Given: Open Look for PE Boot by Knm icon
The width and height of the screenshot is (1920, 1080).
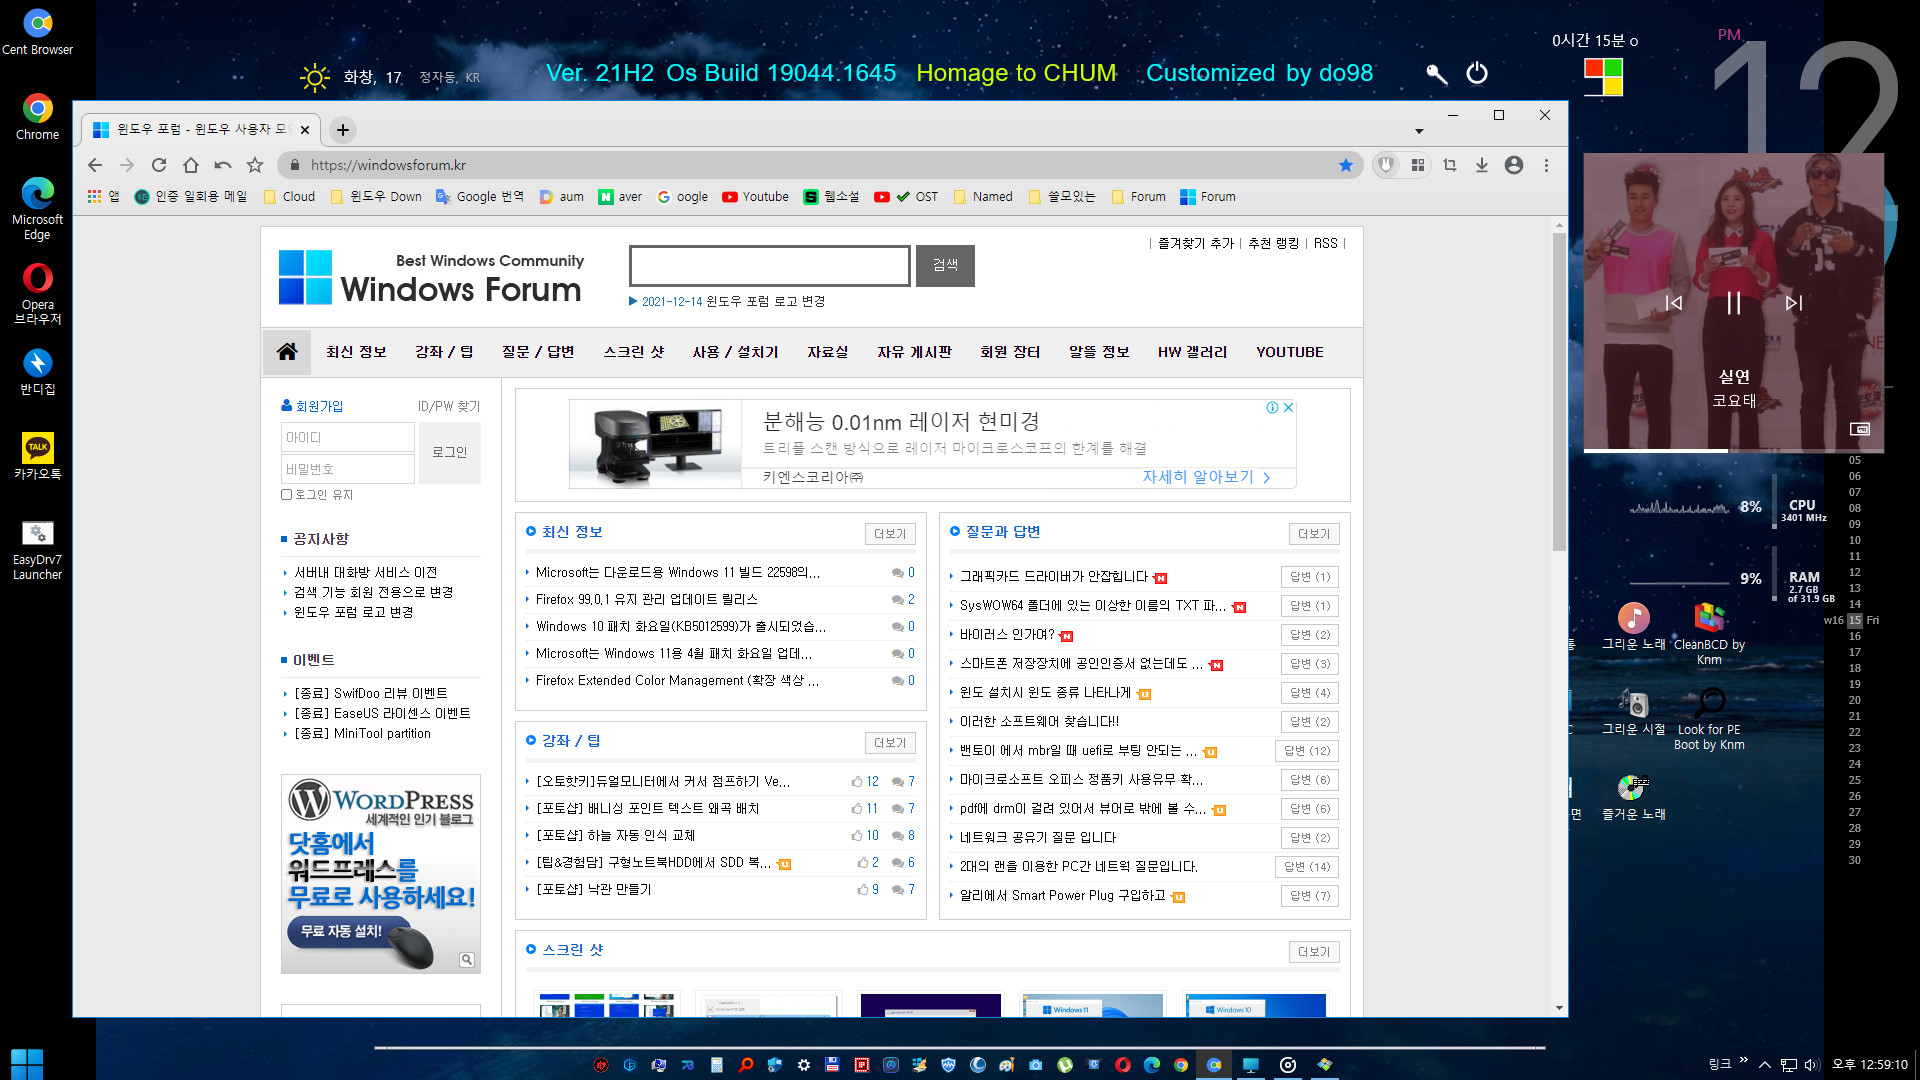Looking at the screenshot, I should pyautogui.click(x=1709, y=719).
